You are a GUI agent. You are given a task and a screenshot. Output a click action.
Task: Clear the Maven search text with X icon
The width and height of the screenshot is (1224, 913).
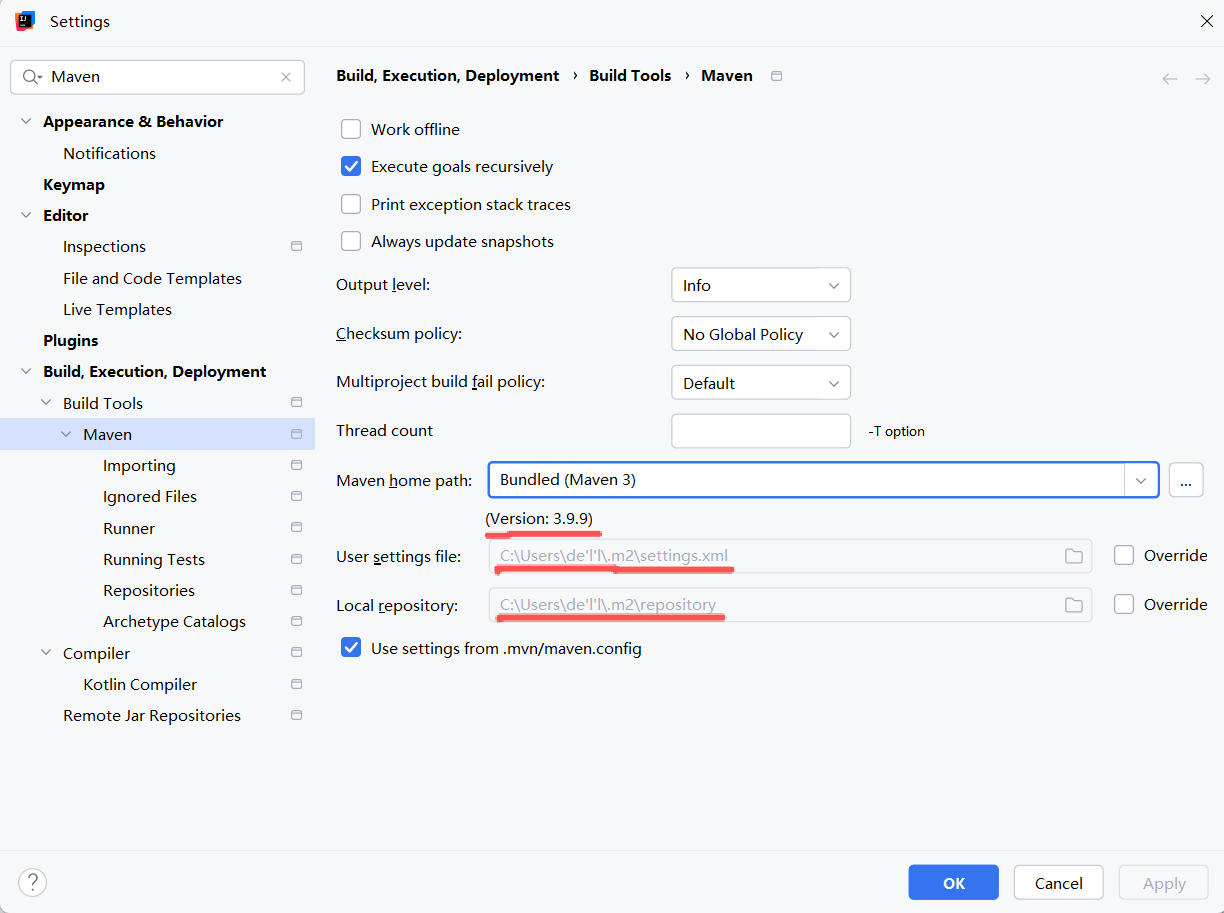(286, 77)
